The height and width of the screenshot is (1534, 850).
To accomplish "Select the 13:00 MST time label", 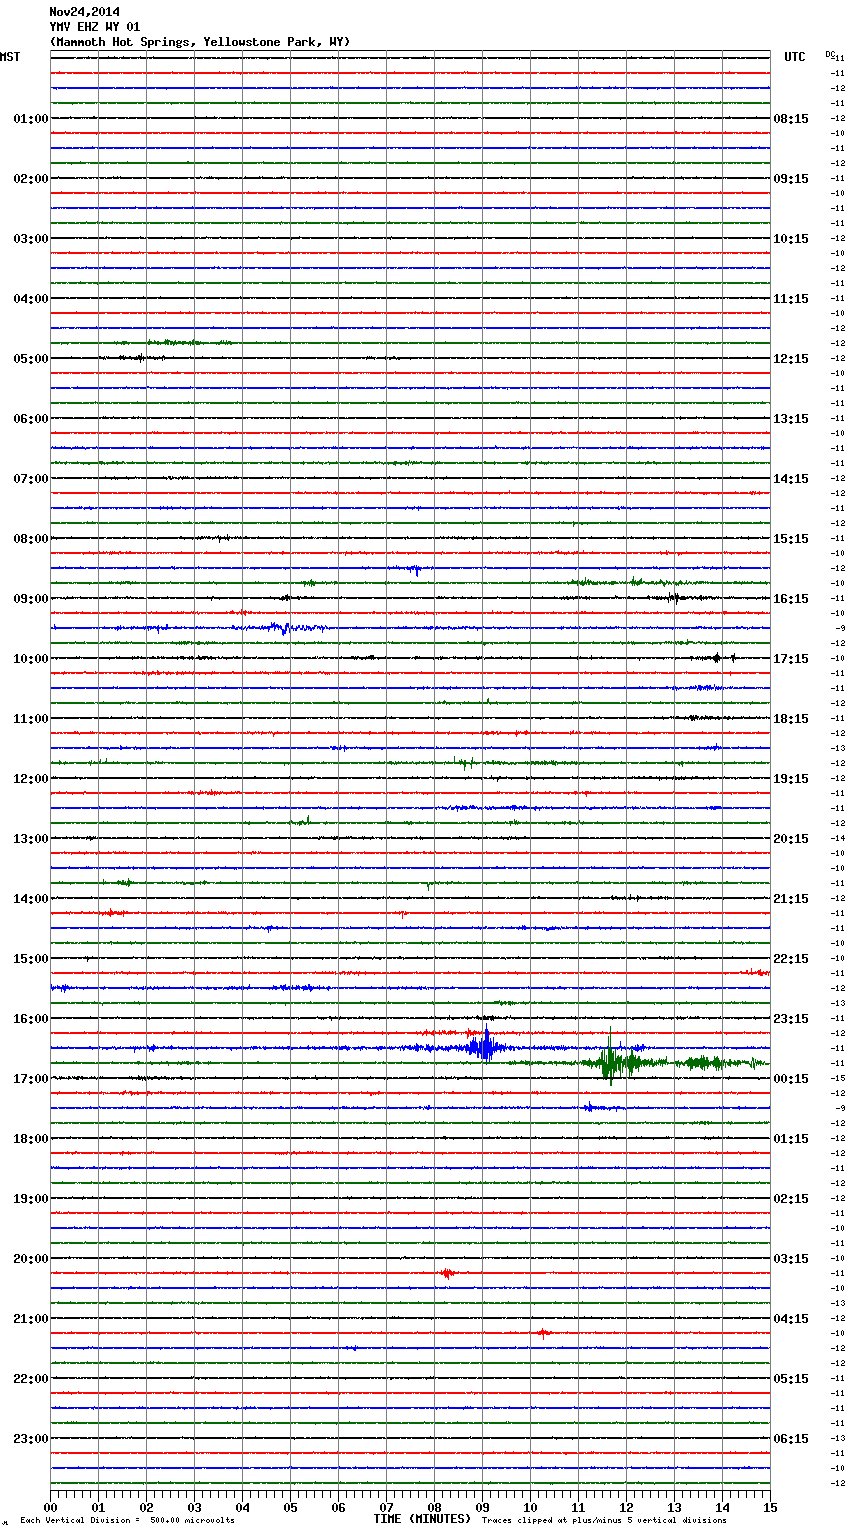I will pyautogui.click(x=30, y=839).
